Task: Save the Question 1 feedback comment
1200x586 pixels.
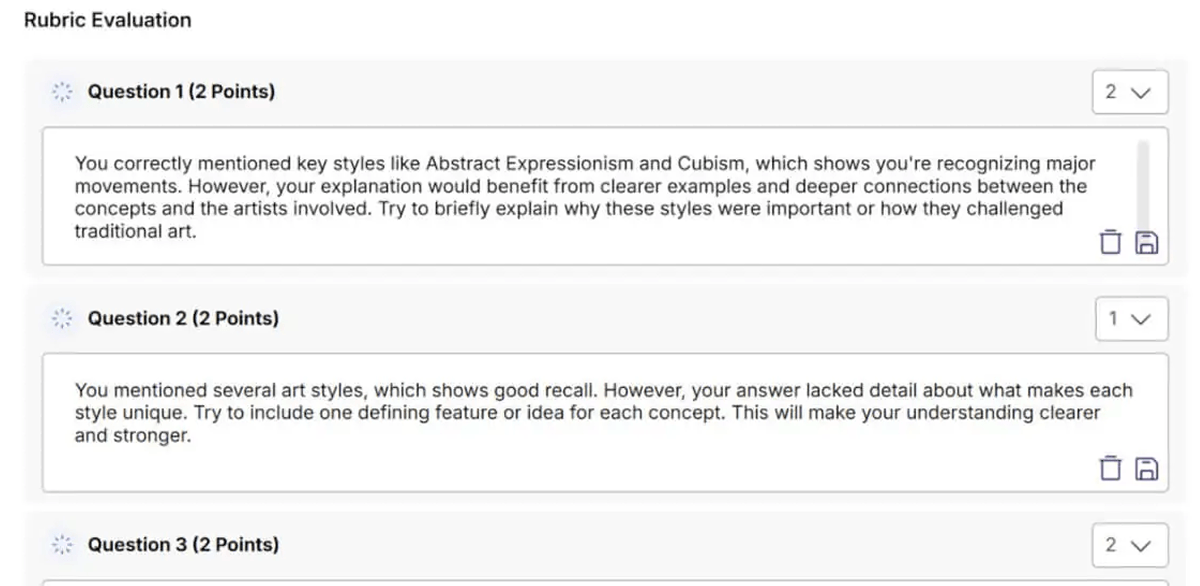Action: [x=1147, y=242]
